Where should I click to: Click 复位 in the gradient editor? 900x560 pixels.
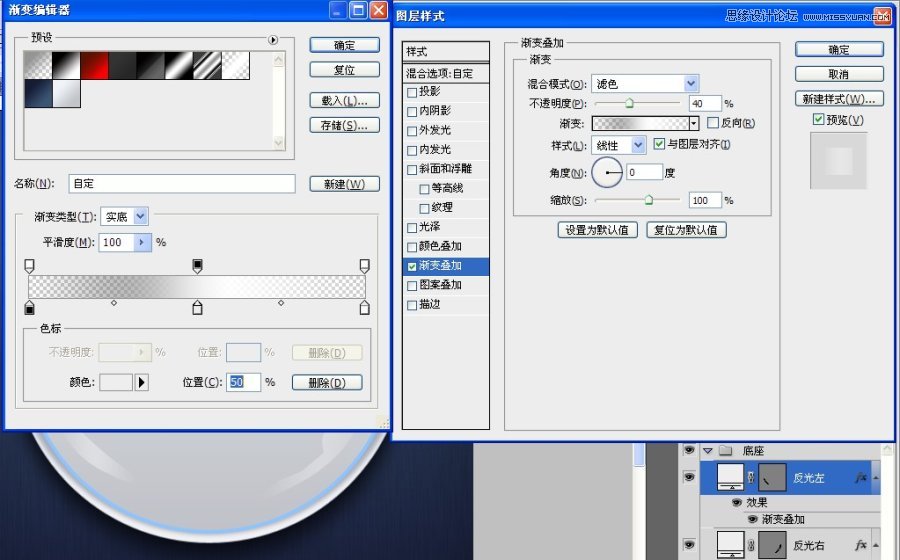pyautogui.click(x=344, y=69)
